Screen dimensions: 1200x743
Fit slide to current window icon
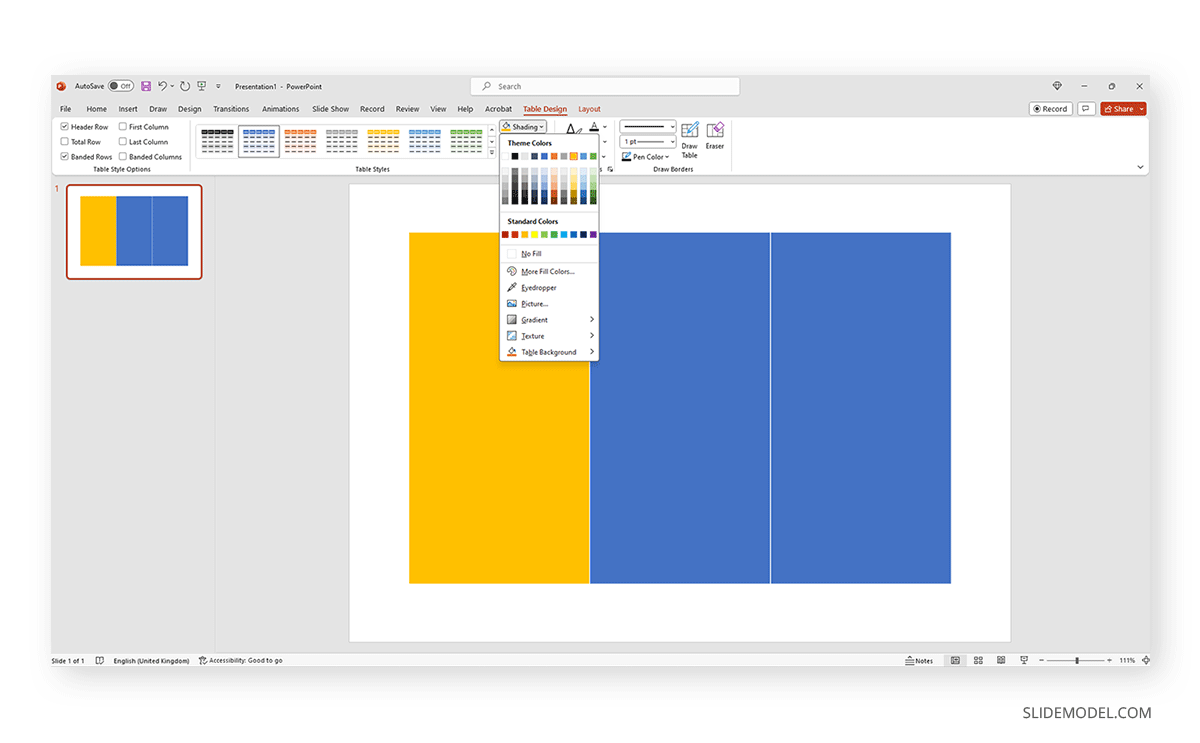(x=1145, y=661)
